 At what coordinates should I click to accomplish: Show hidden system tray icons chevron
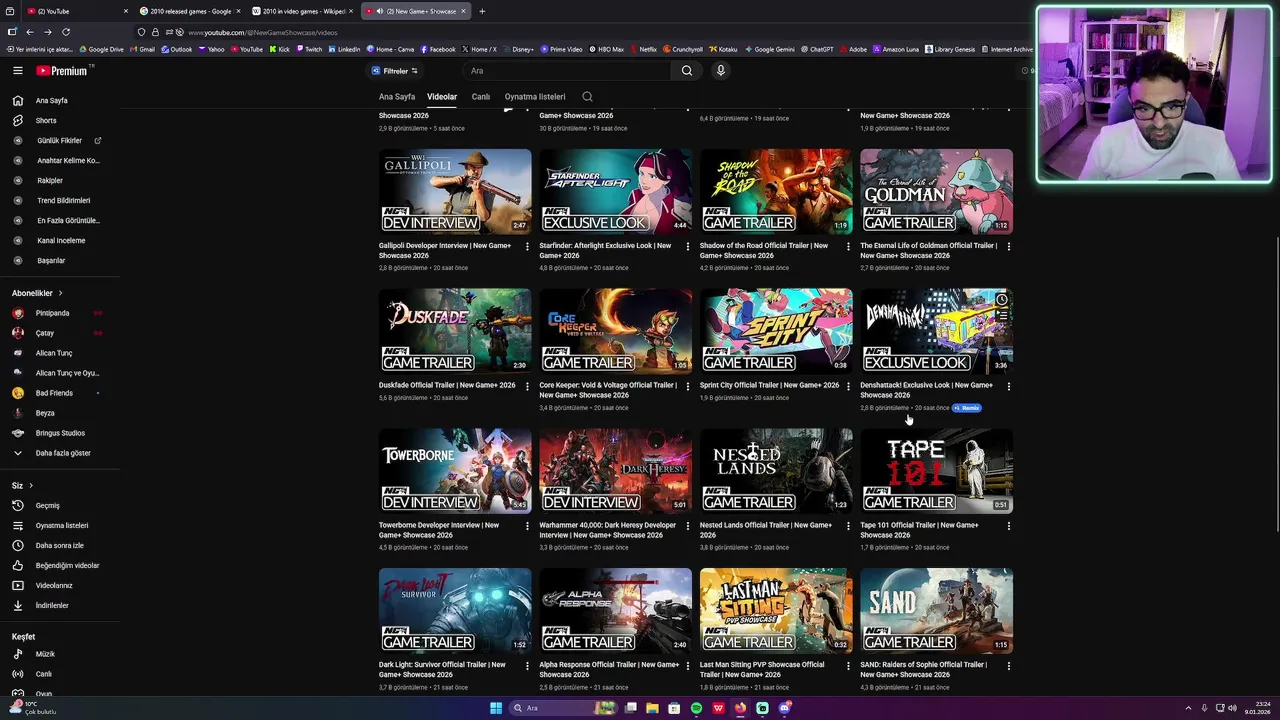click(1188, 708)
